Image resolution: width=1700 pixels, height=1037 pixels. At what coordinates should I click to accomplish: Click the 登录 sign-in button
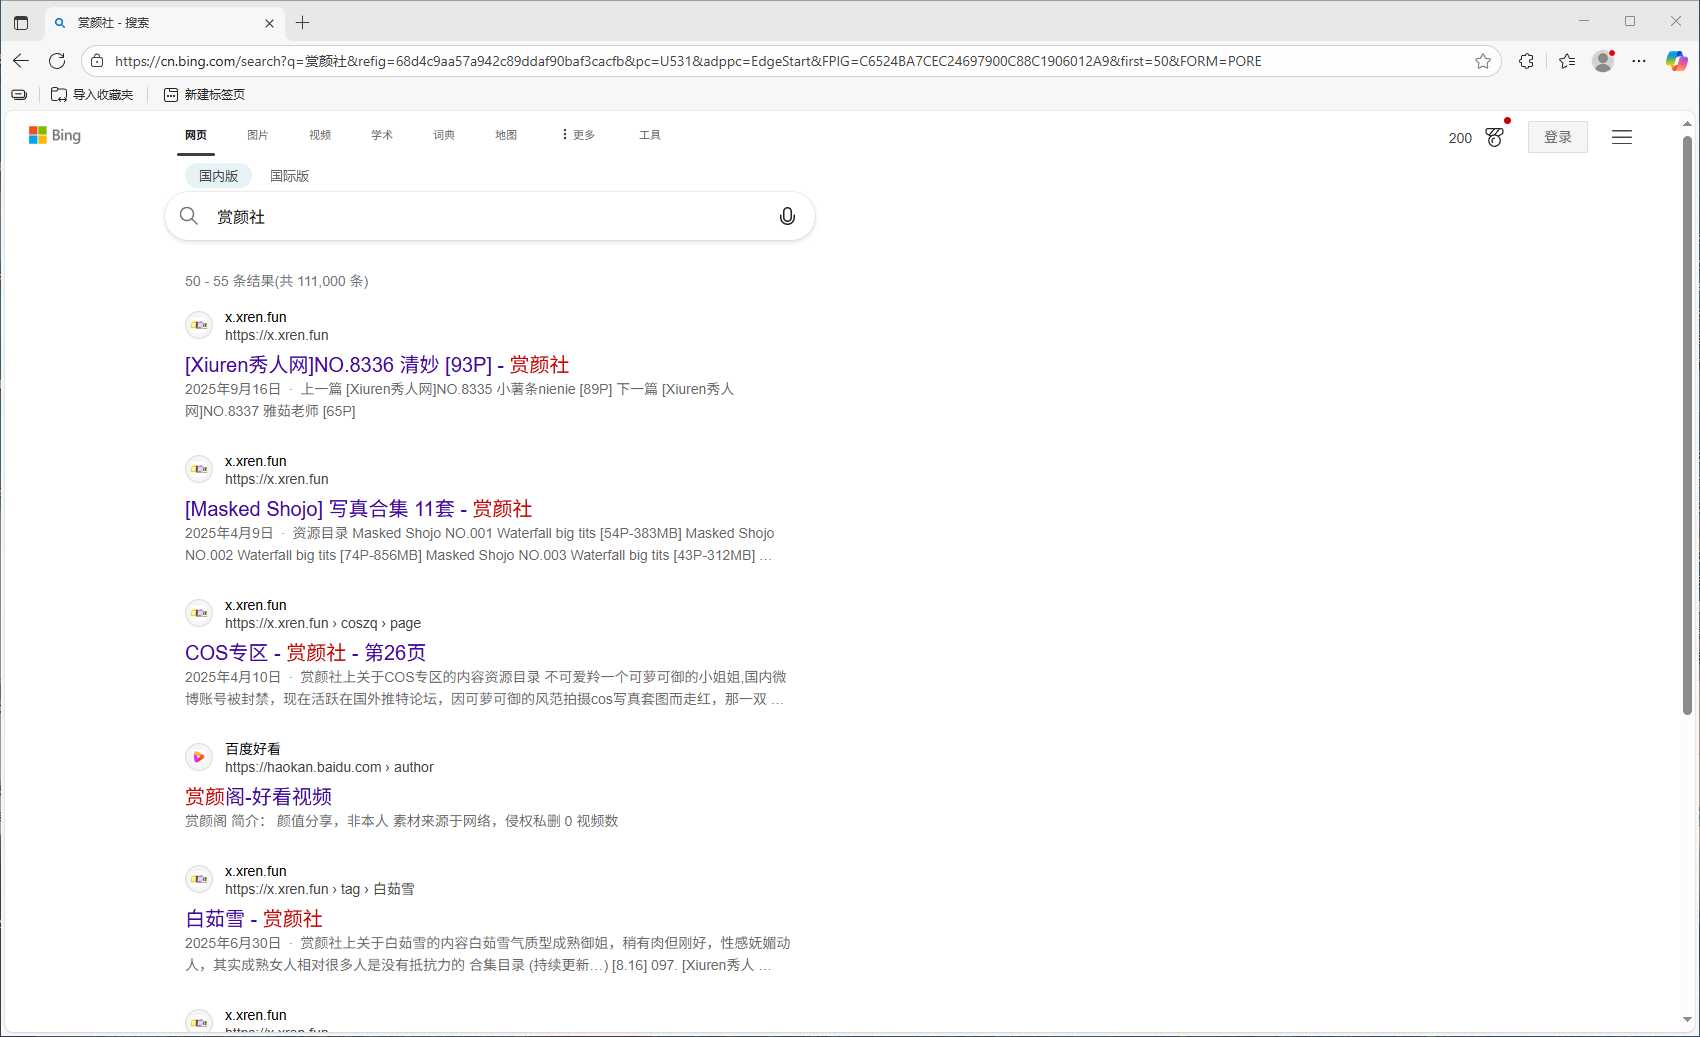(1557, 137)
